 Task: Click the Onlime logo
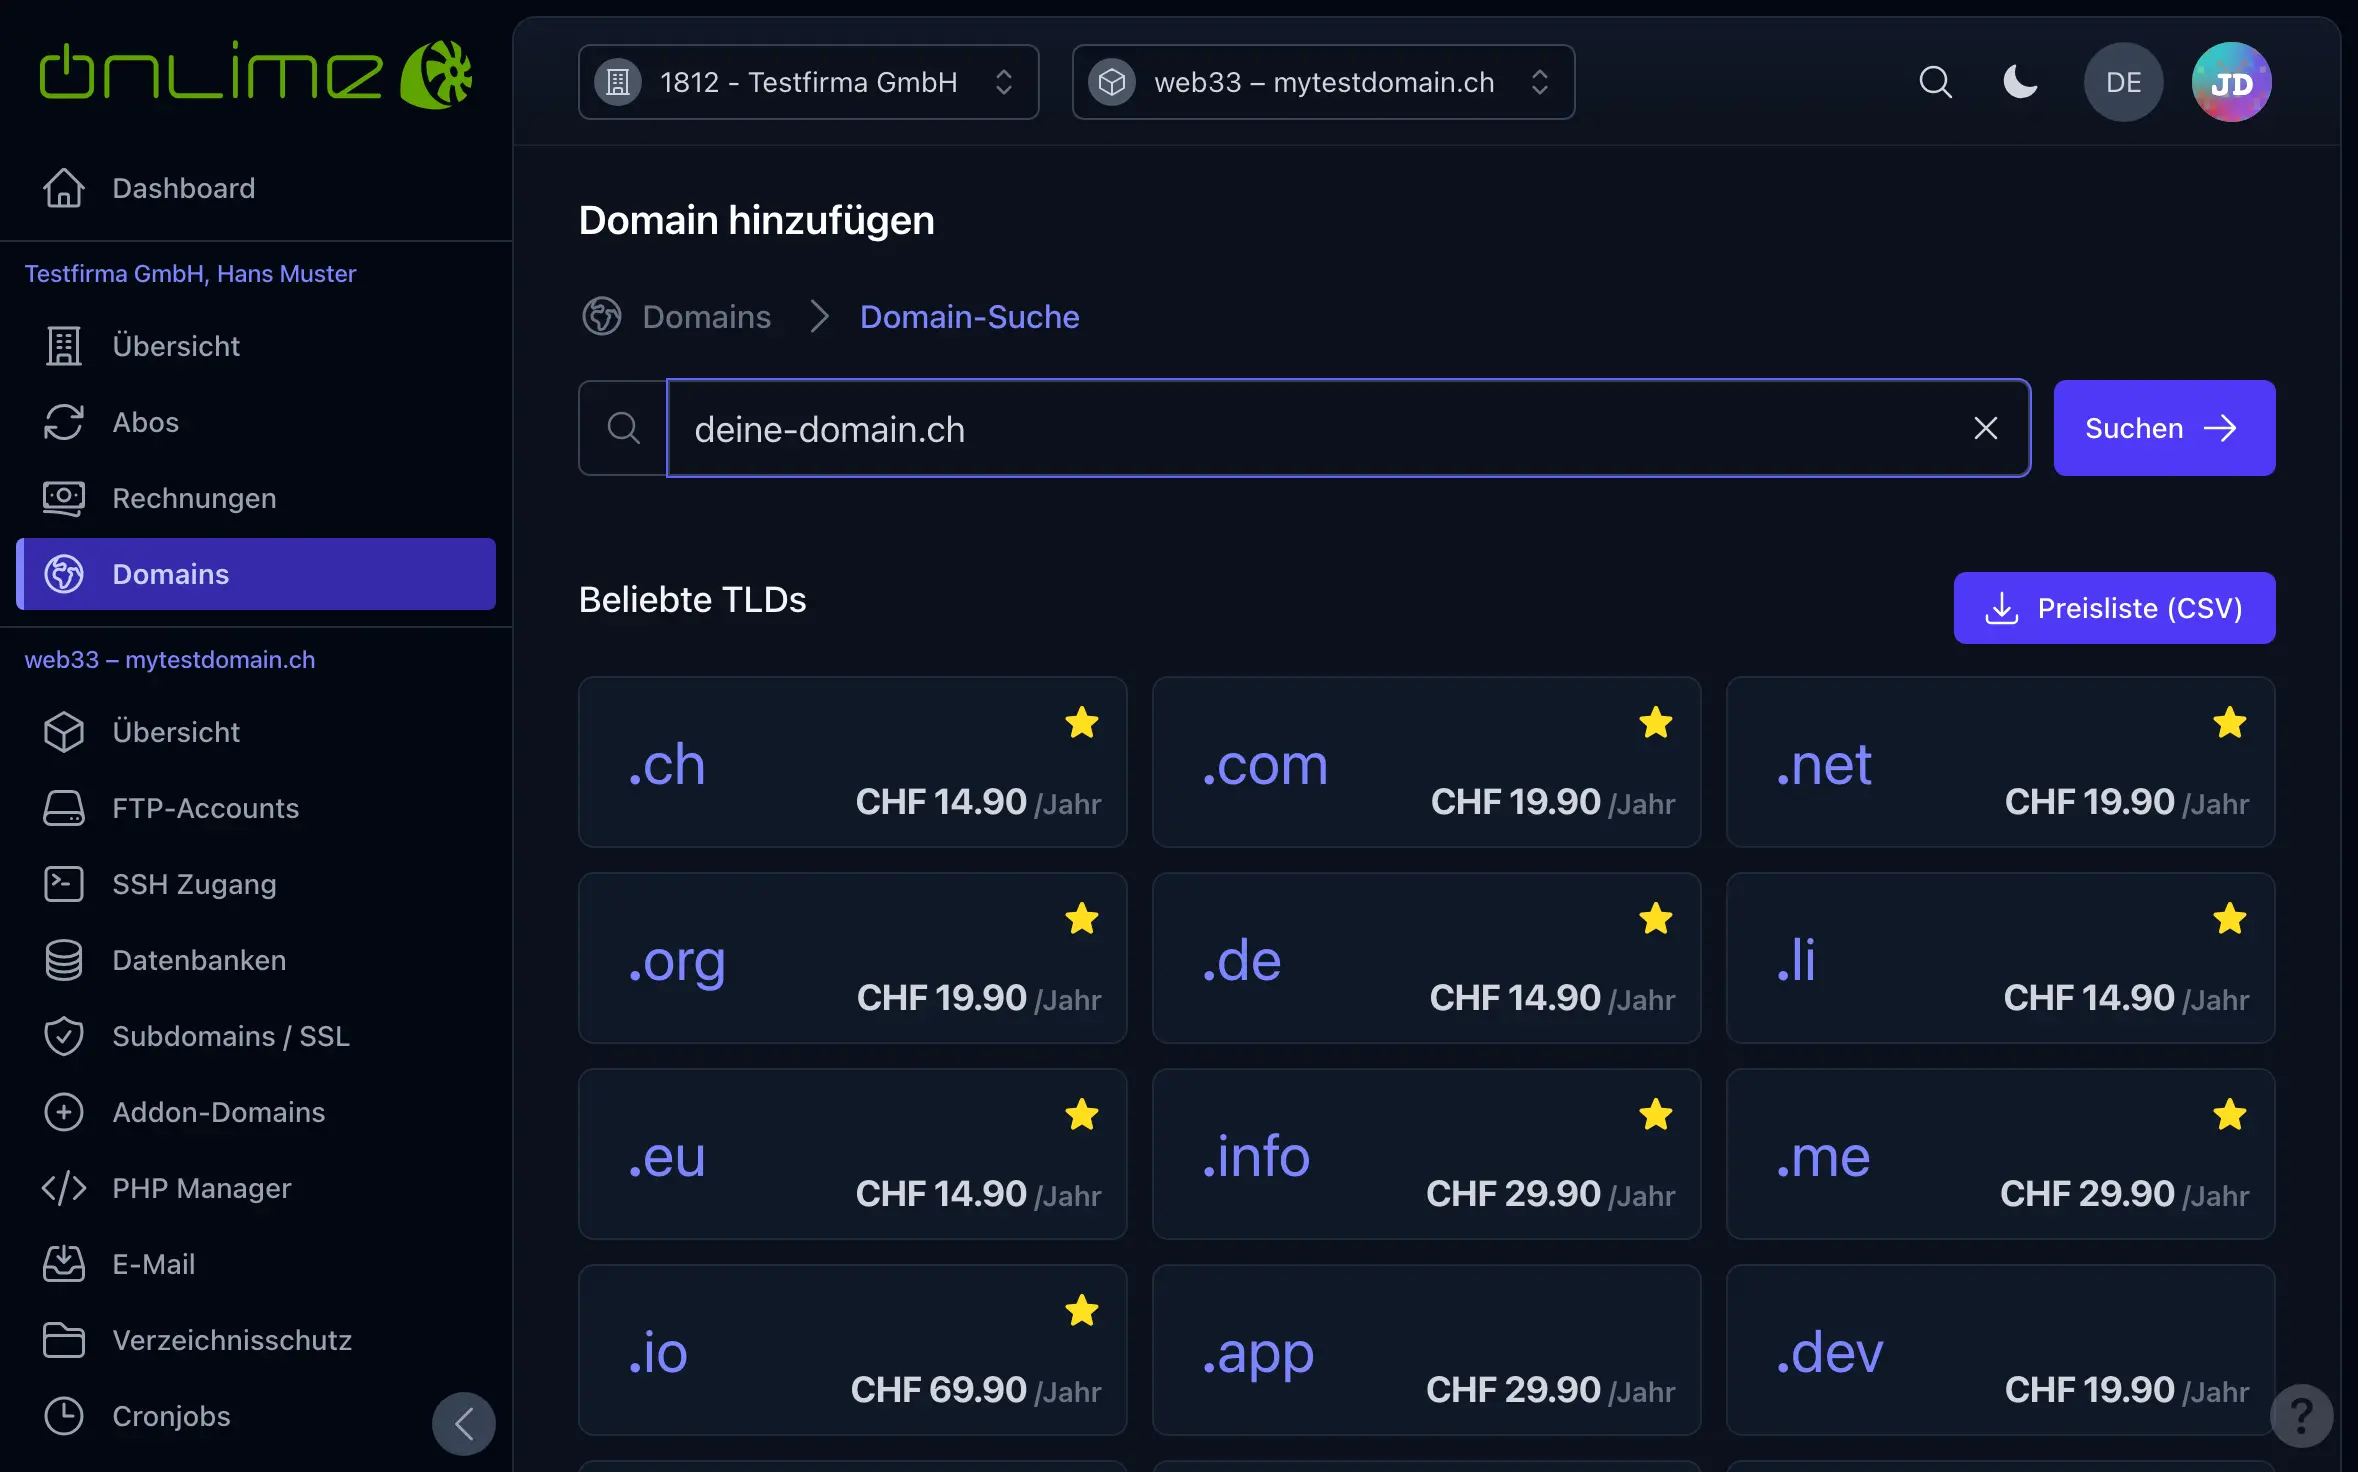(256, 74)
